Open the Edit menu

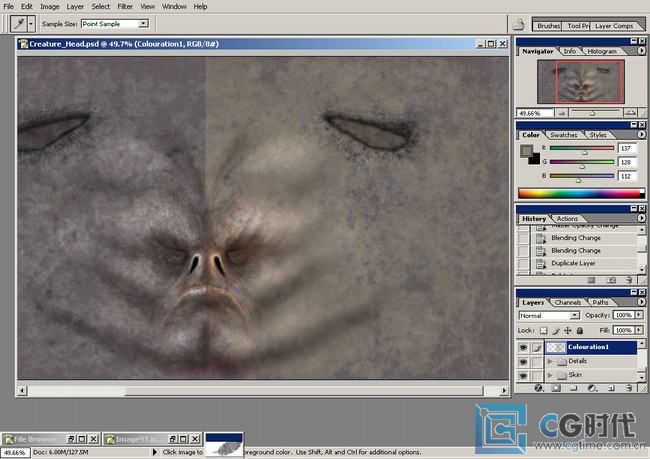[x=27, y=7]
